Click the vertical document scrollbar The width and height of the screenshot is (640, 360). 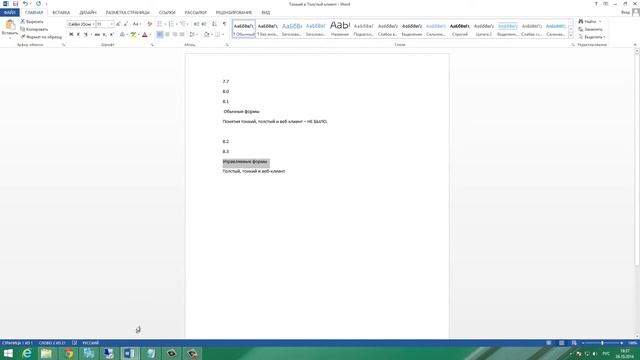(x=637, y=160)
